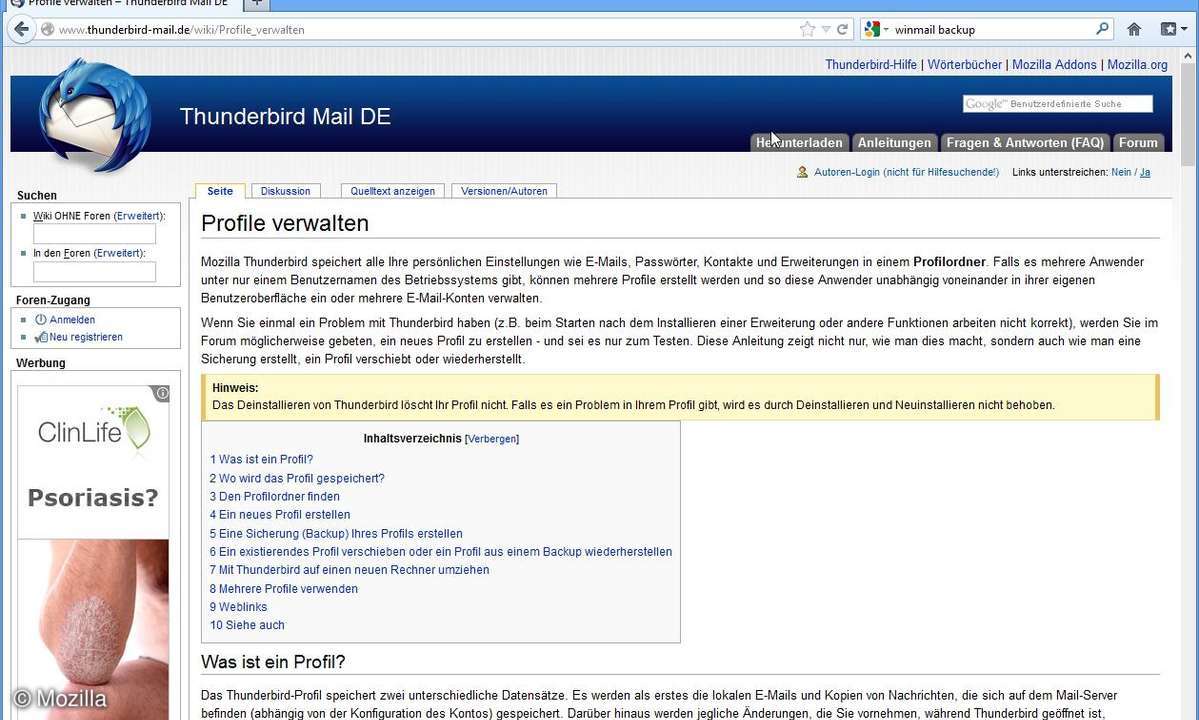Click the site identity globe icon in address bar

click(47, 30)
